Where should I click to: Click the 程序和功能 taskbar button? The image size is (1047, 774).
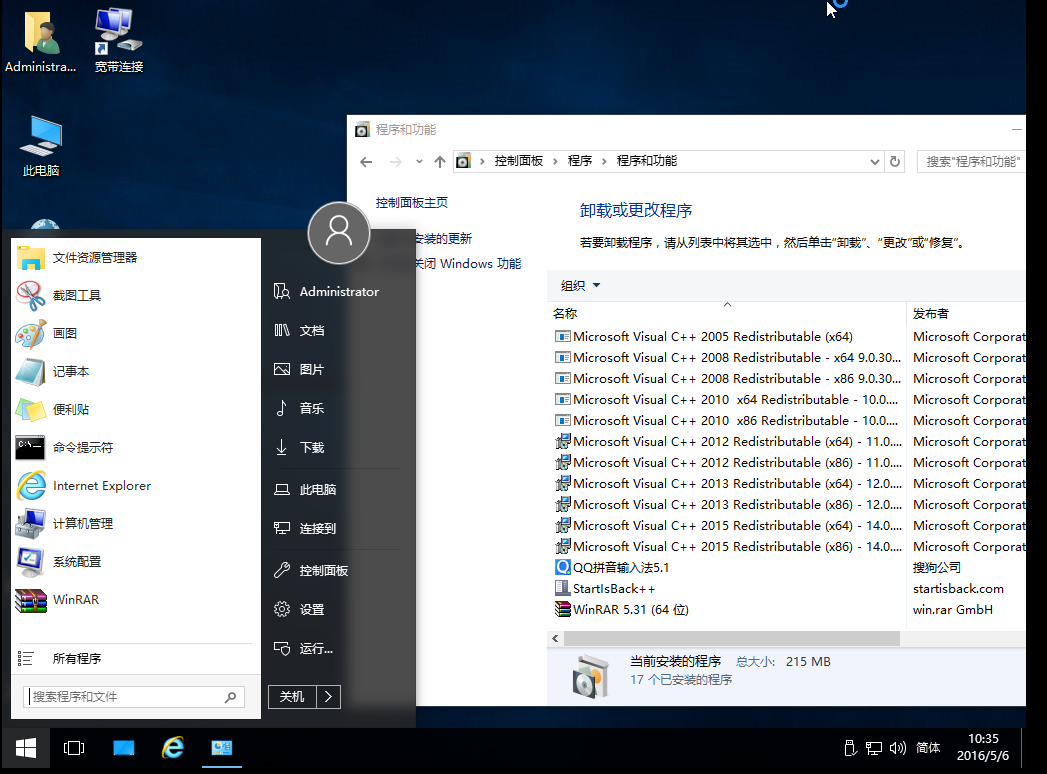pos(222,748)
